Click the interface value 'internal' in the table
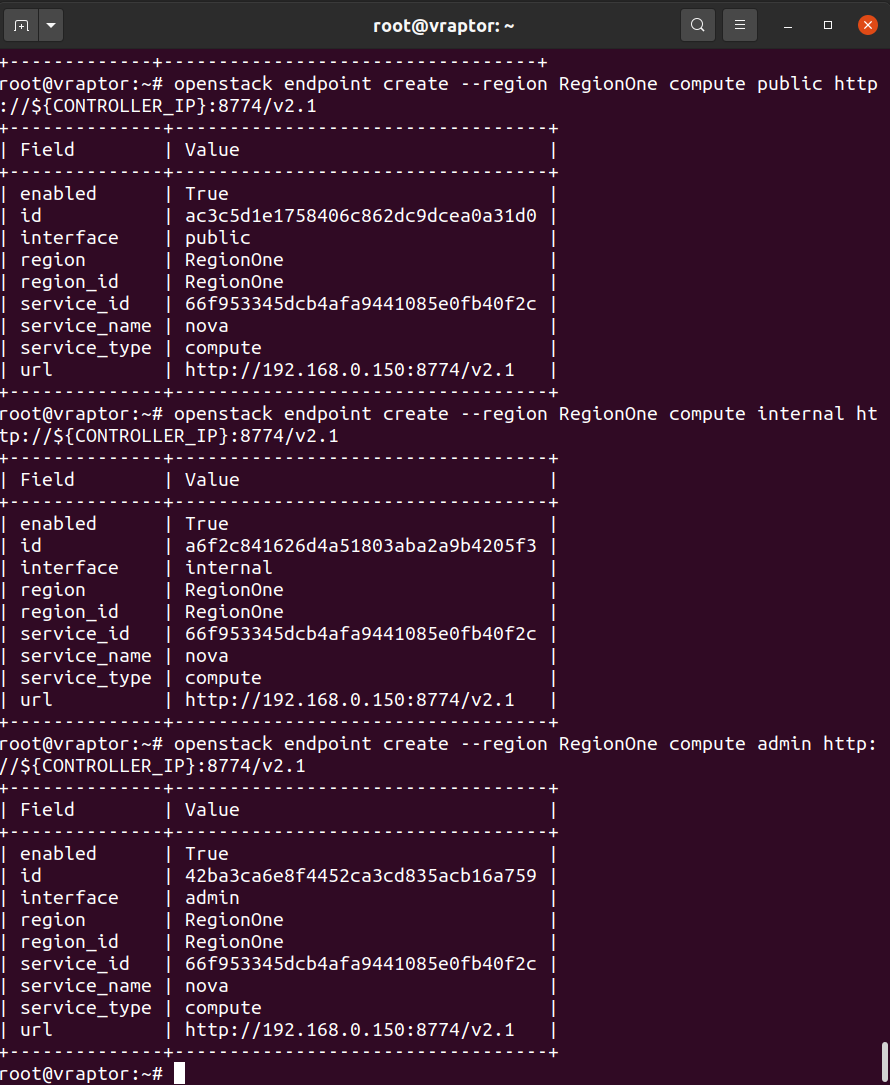Screen dimensions: 890x1085 coord(228,568)
